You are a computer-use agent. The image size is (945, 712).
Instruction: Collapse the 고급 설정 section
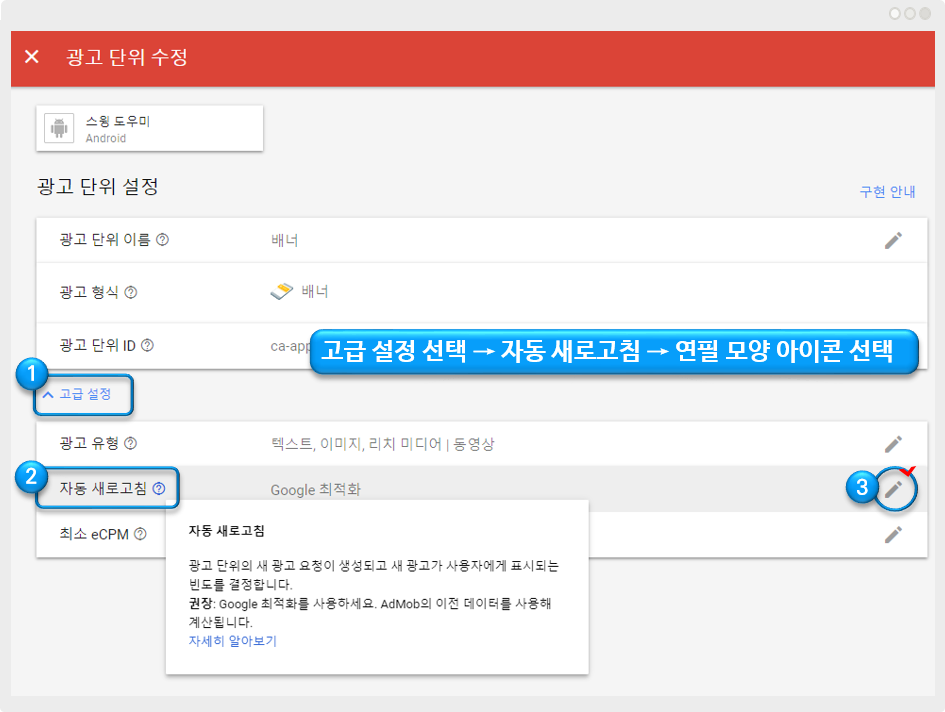[77, 394]
